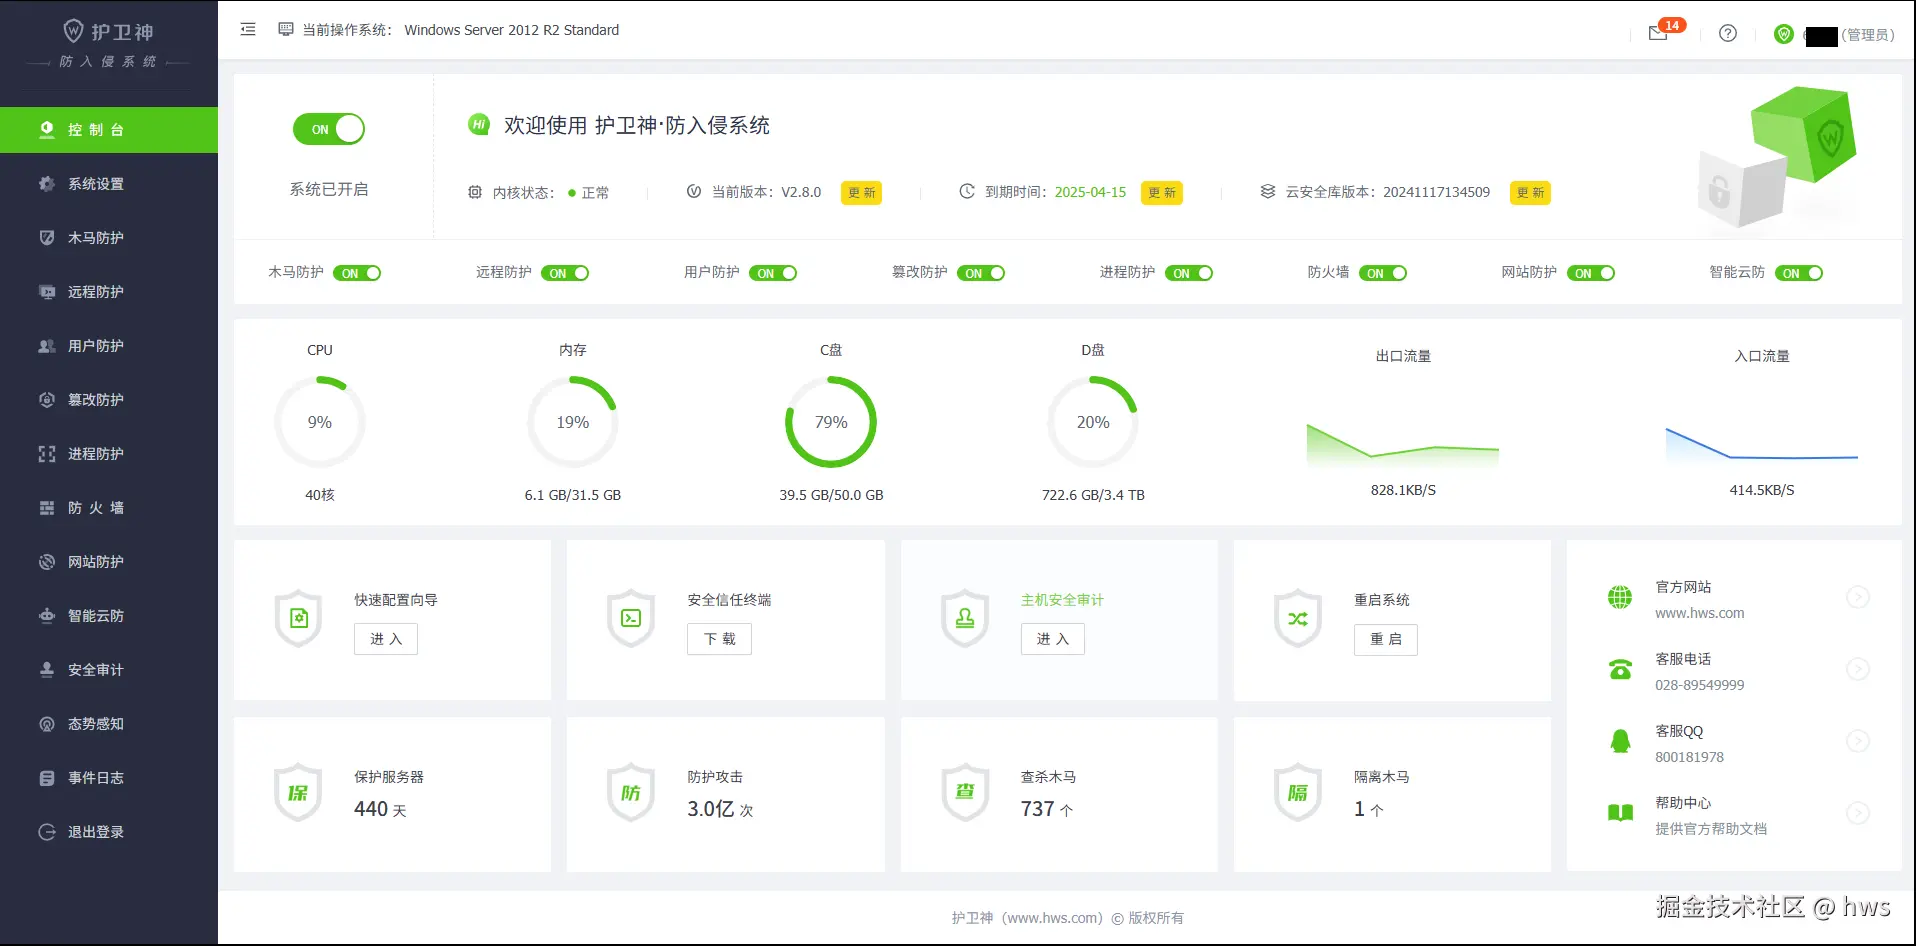Click the restart system shield icon
Viewport: 1916px width, 946px height.
(x=1298, y=618)
